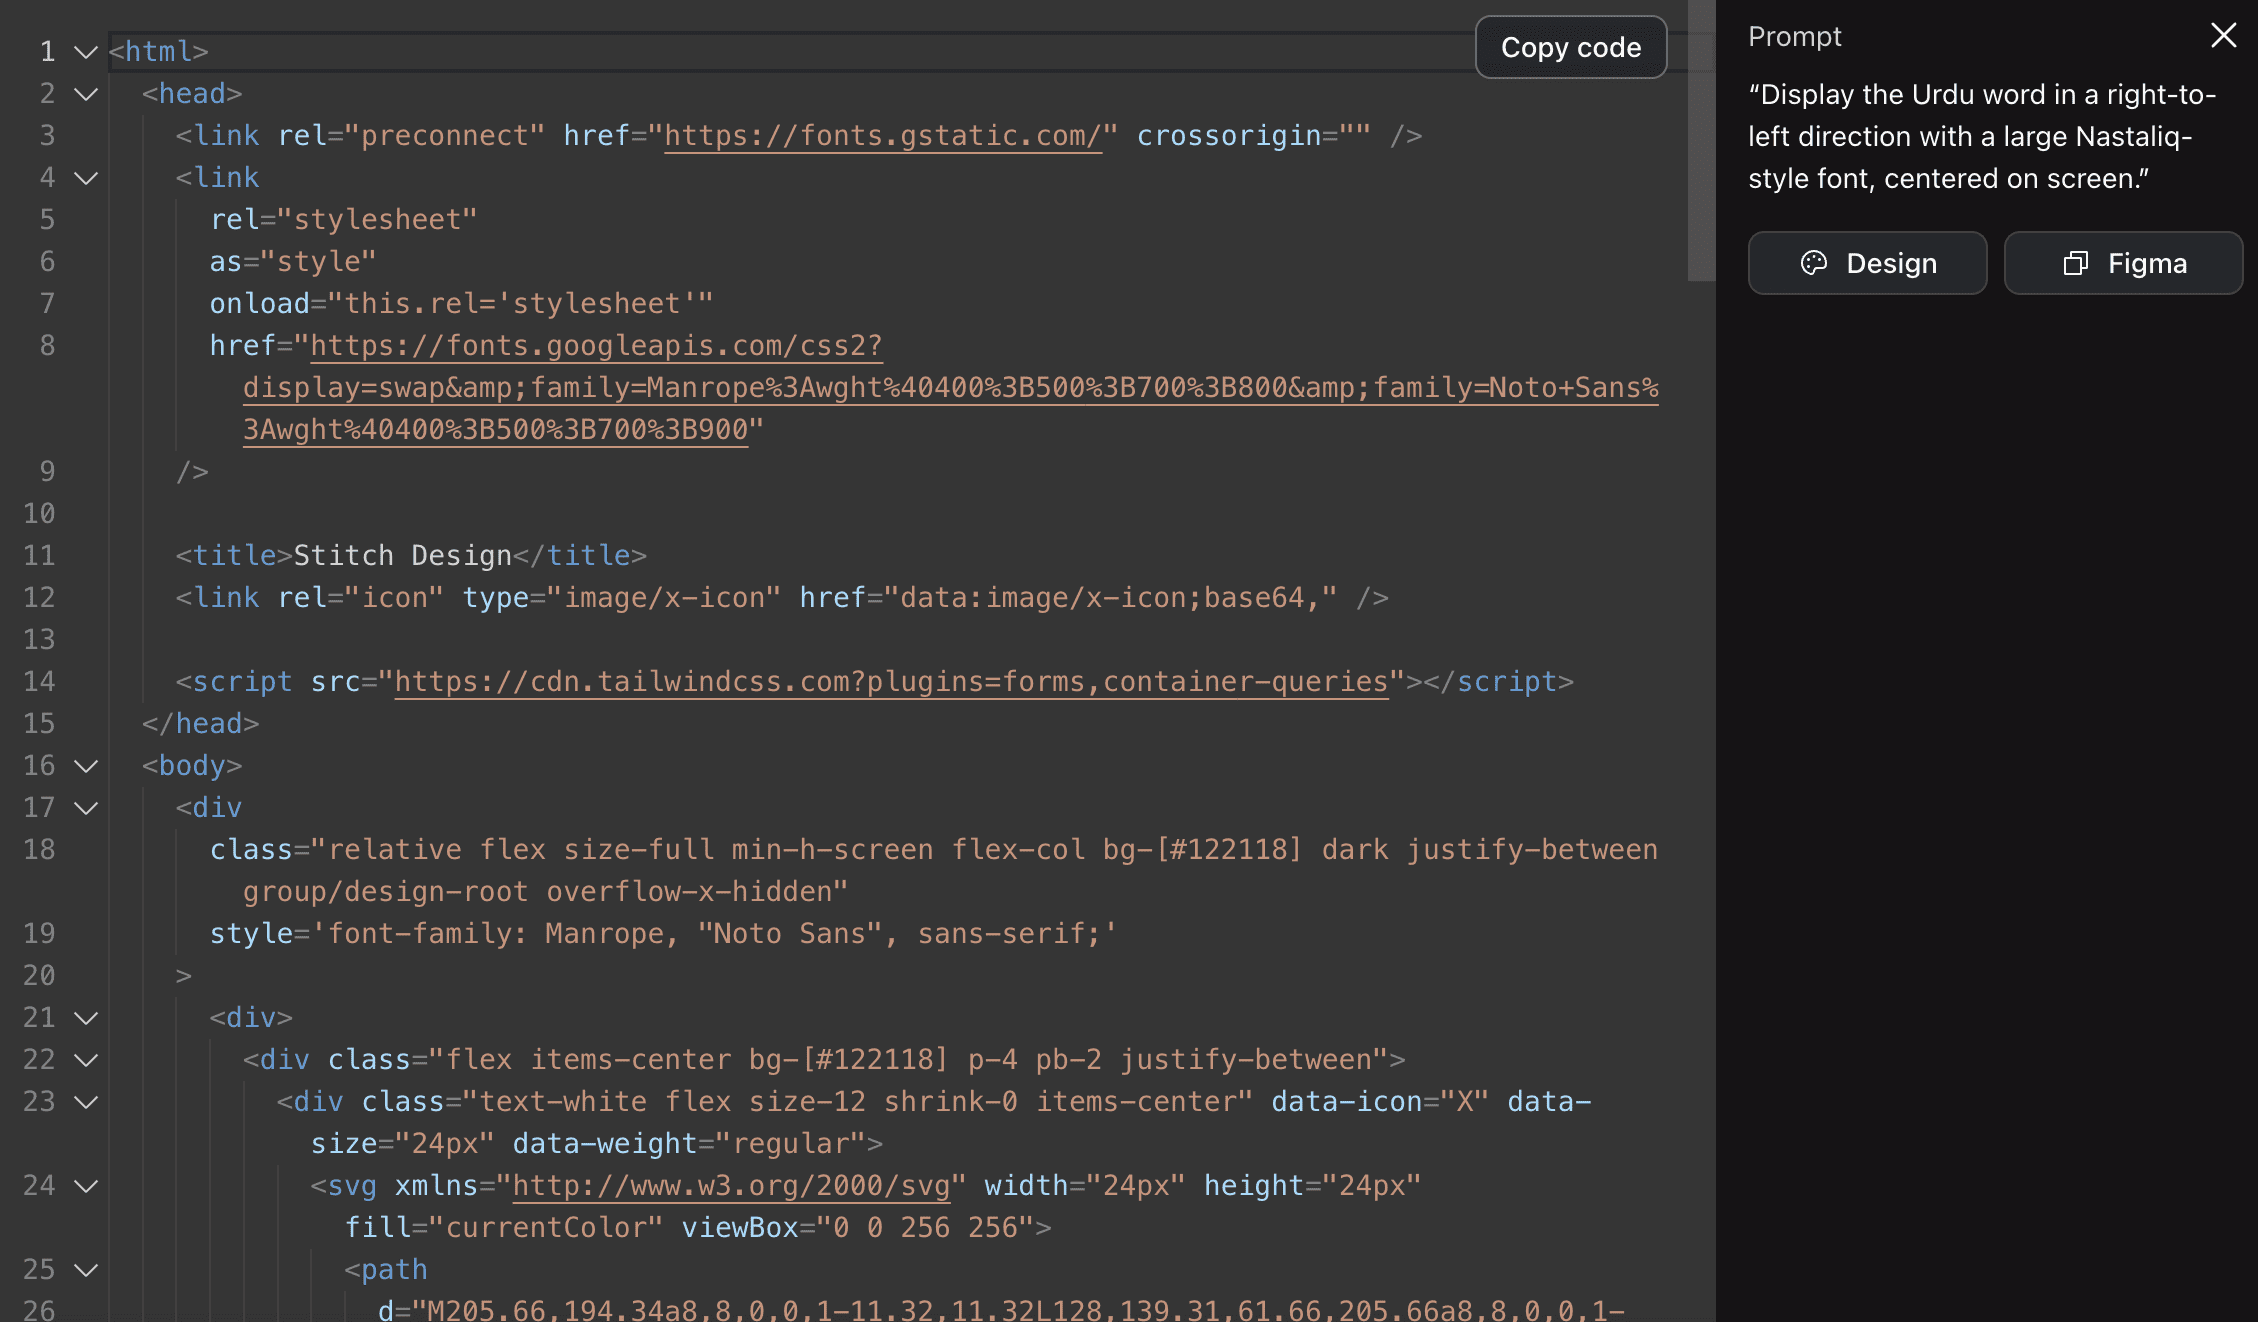Click the w3.org svg namespace link
Screen dimensions: 2258x1322
pyautogui.click(x=730, y=1186)
